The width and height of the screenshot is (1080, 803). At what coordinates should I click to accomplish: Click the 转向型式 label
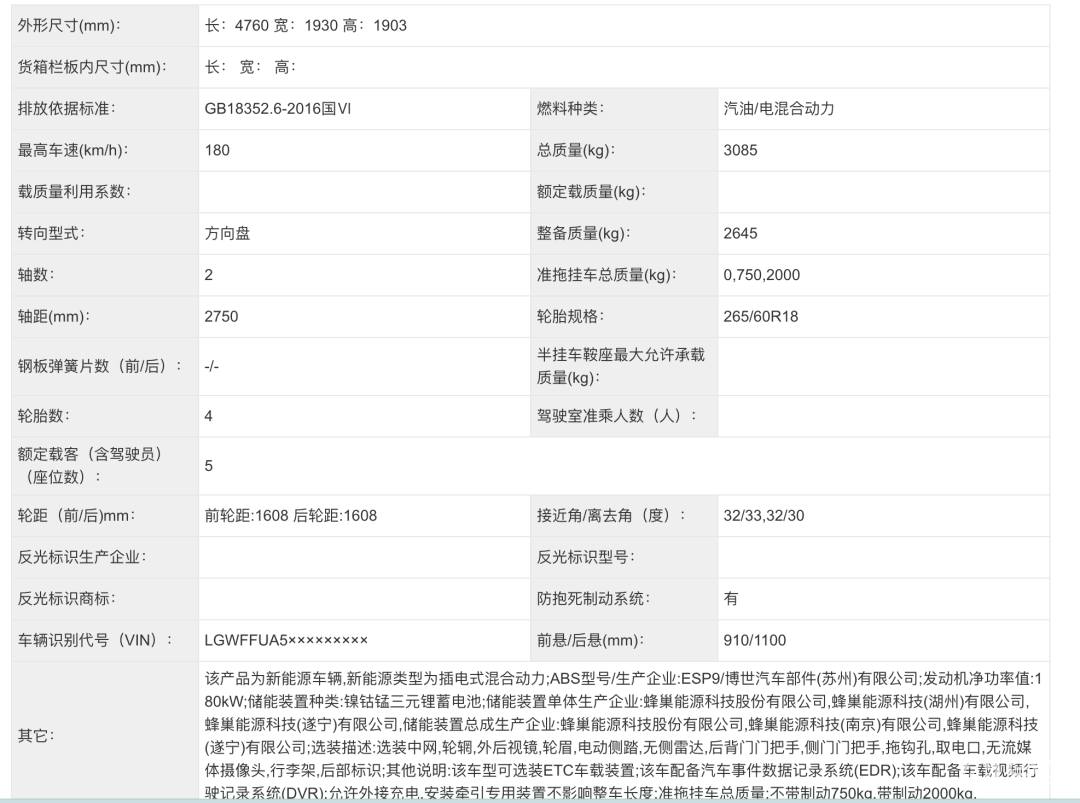52,233
